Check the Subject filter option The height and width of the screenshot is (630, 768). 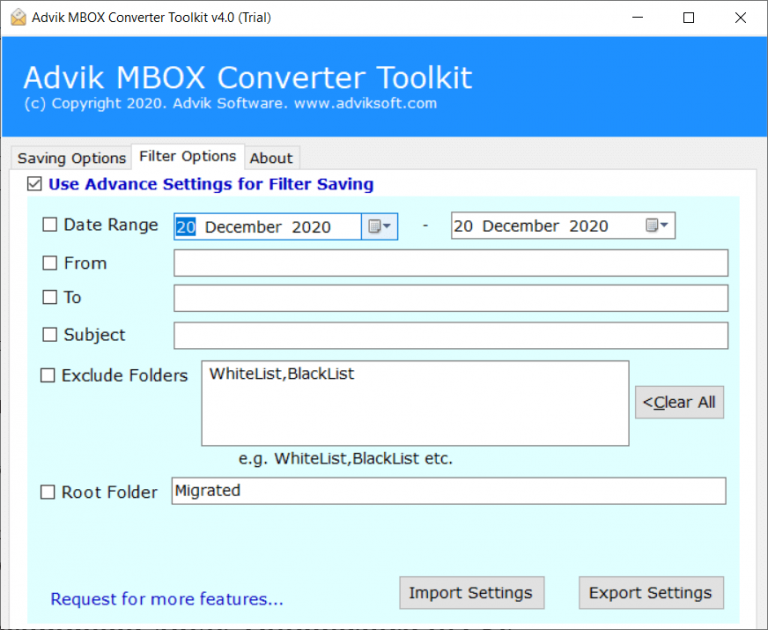click(x=50, y=335)
